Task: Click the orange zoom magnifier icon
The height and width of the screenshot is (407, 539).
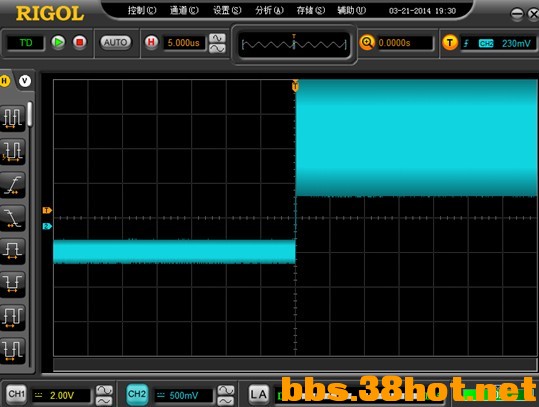Action: pyautogui.click(x=367, y=43)
